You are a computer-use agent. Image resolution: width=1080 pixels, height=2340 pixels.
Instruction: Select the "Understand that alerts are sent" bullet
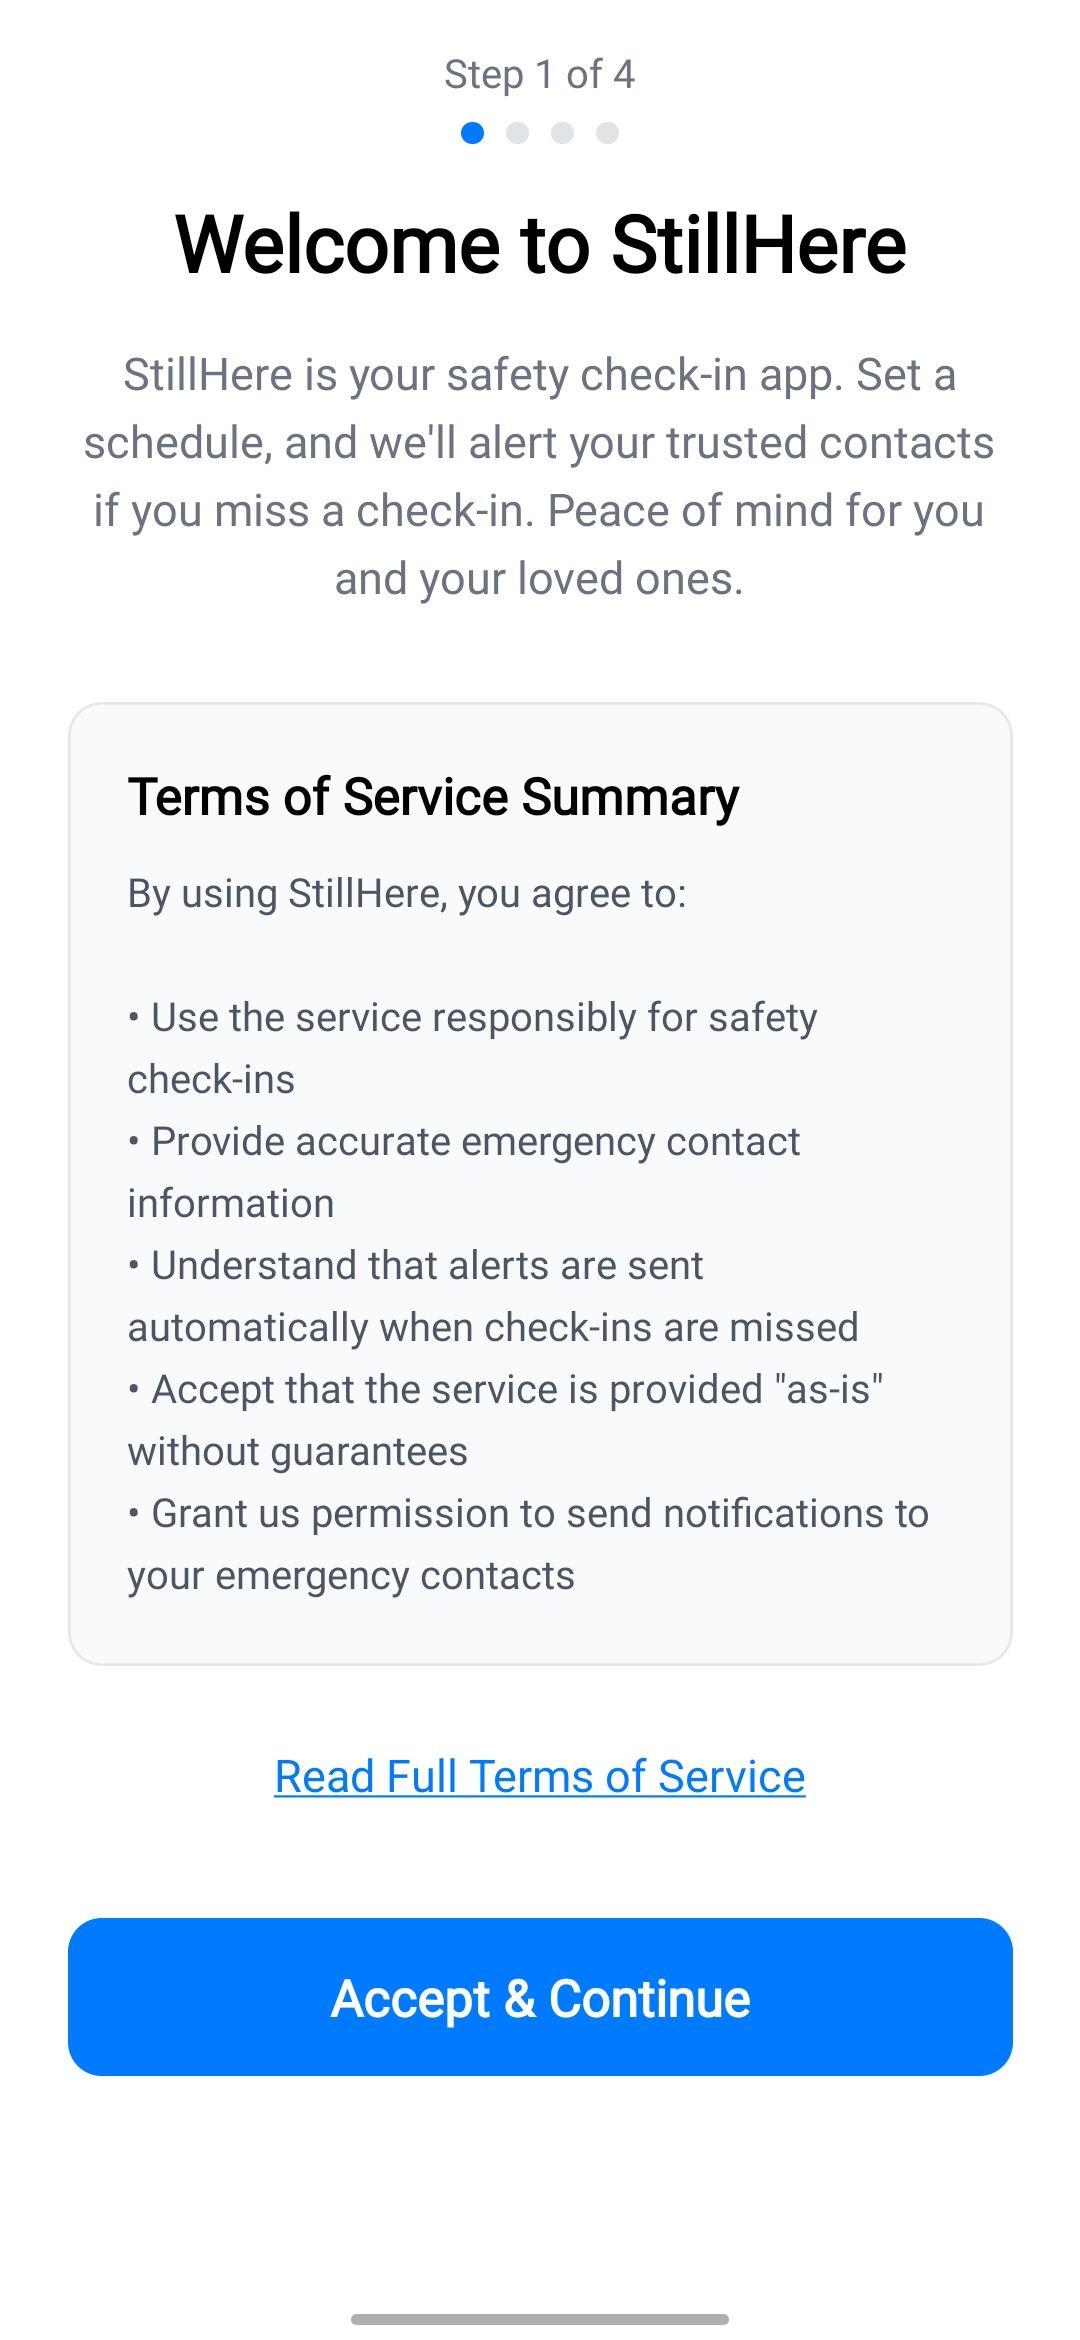coord(427,1266)
